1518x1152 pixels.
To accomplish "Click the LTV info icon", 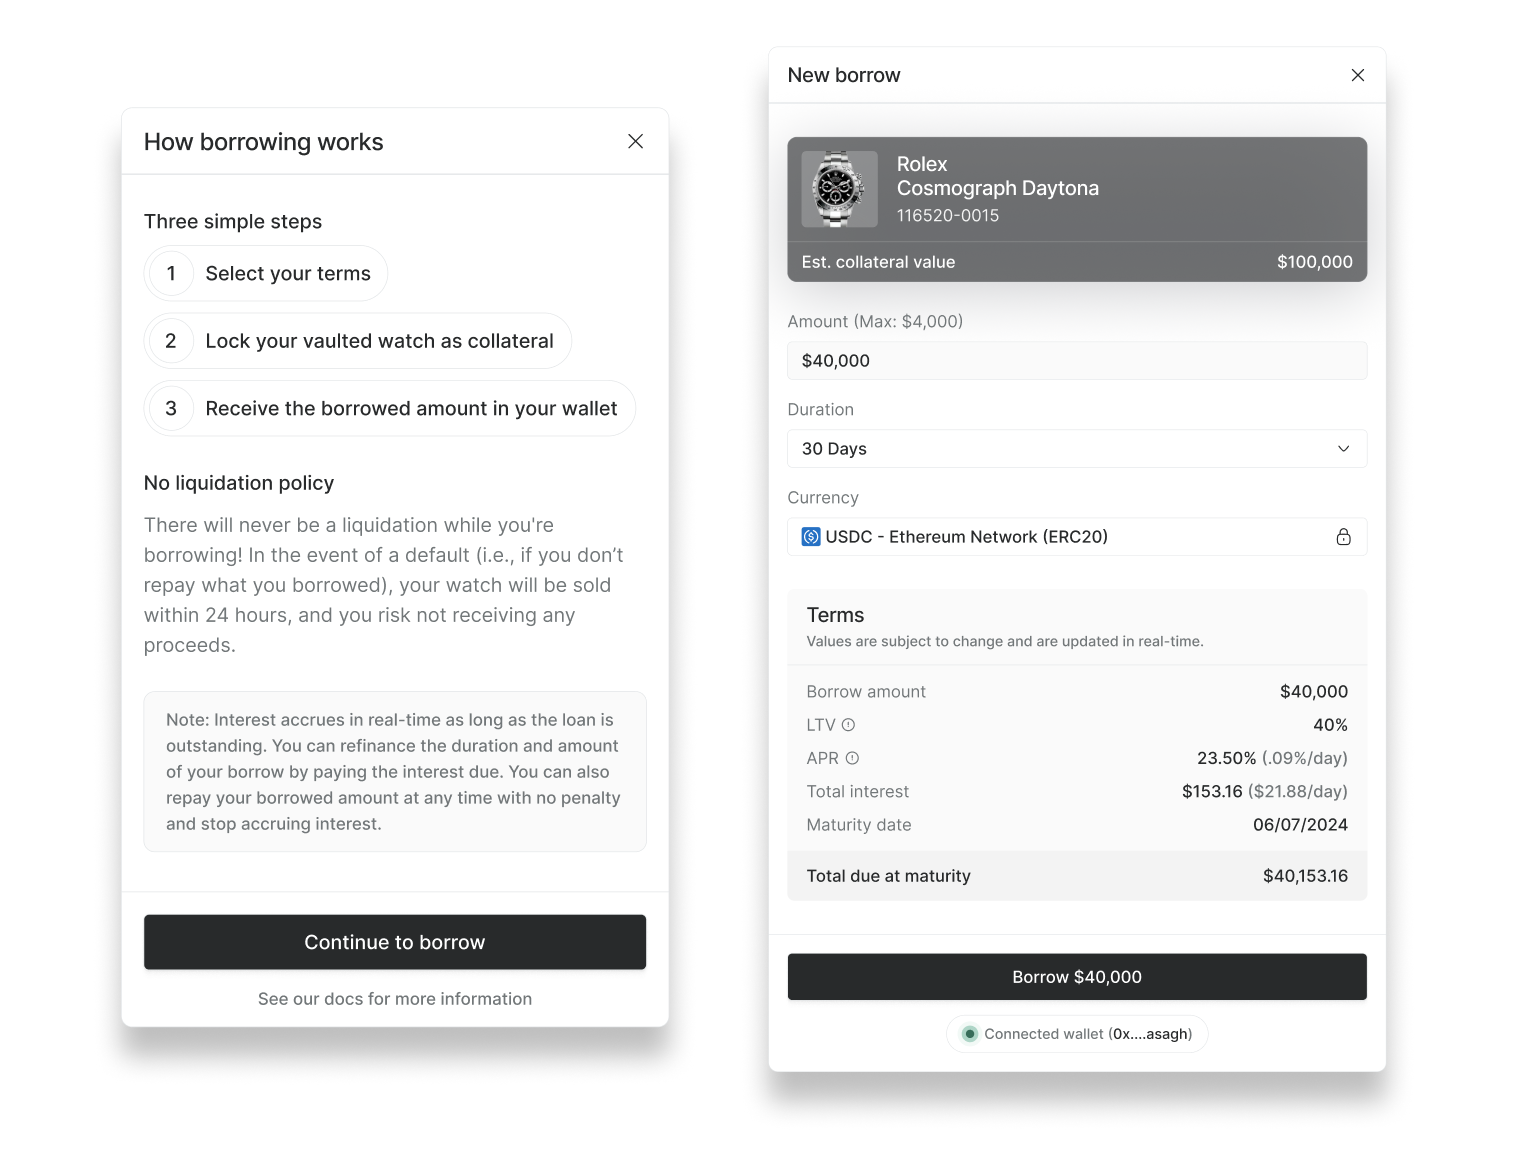I will click(848, 725).
